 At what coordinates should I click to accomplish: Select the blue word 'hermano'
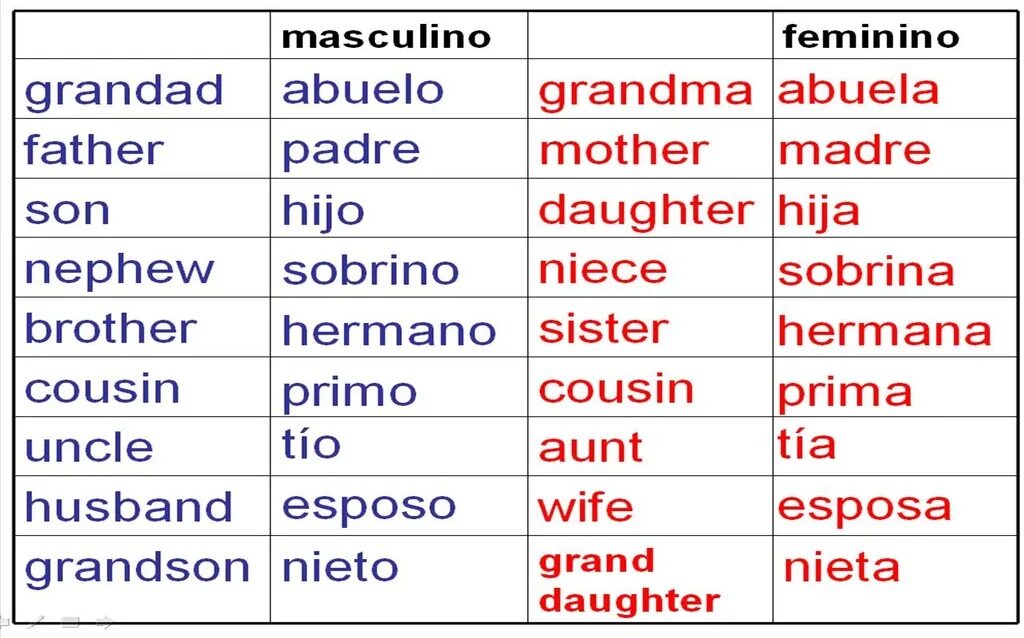[x=389, y=330]
